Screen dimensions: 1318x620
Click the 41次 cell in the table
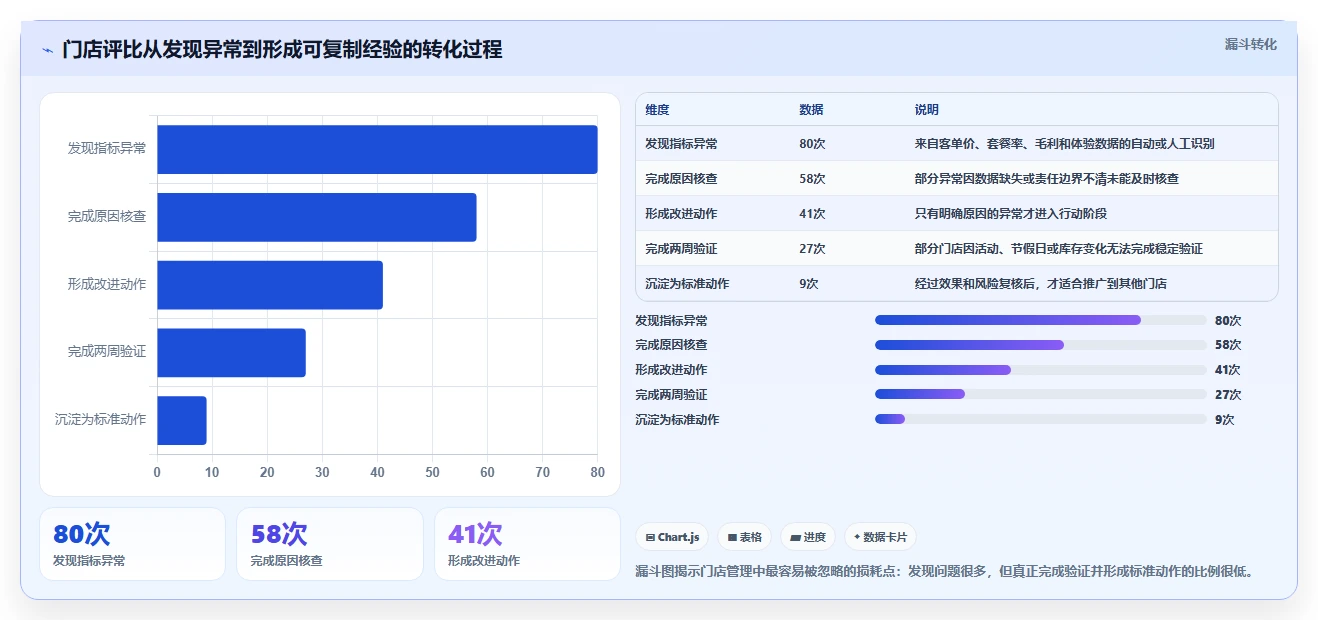coord(812,214)
